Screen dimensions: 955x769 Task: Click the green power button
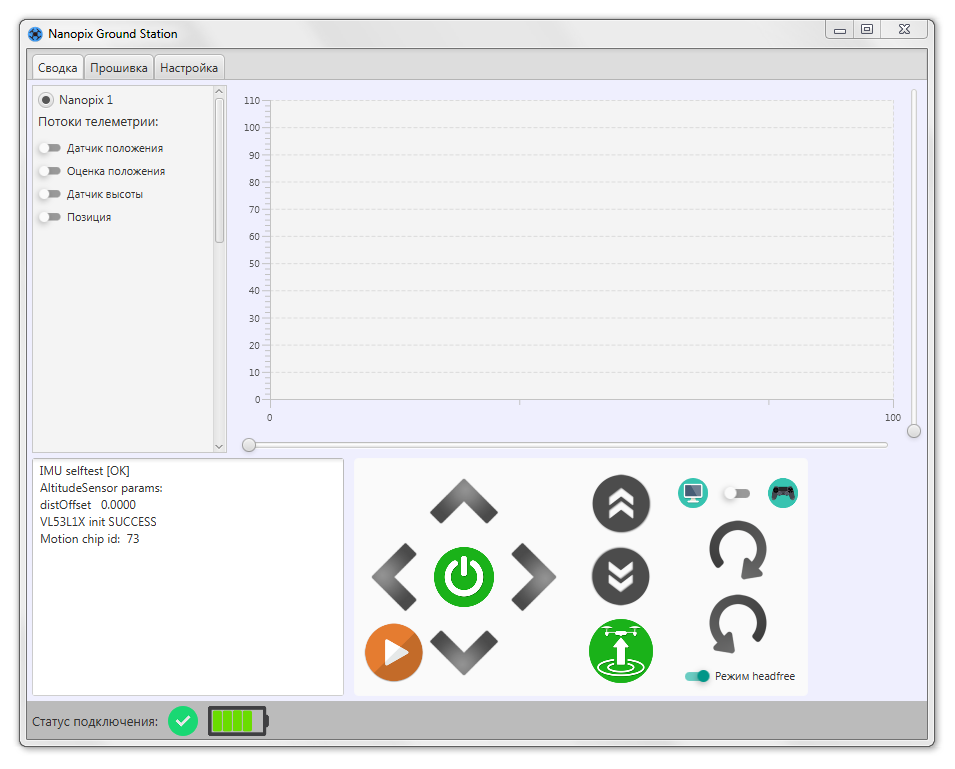click(463, 577)
